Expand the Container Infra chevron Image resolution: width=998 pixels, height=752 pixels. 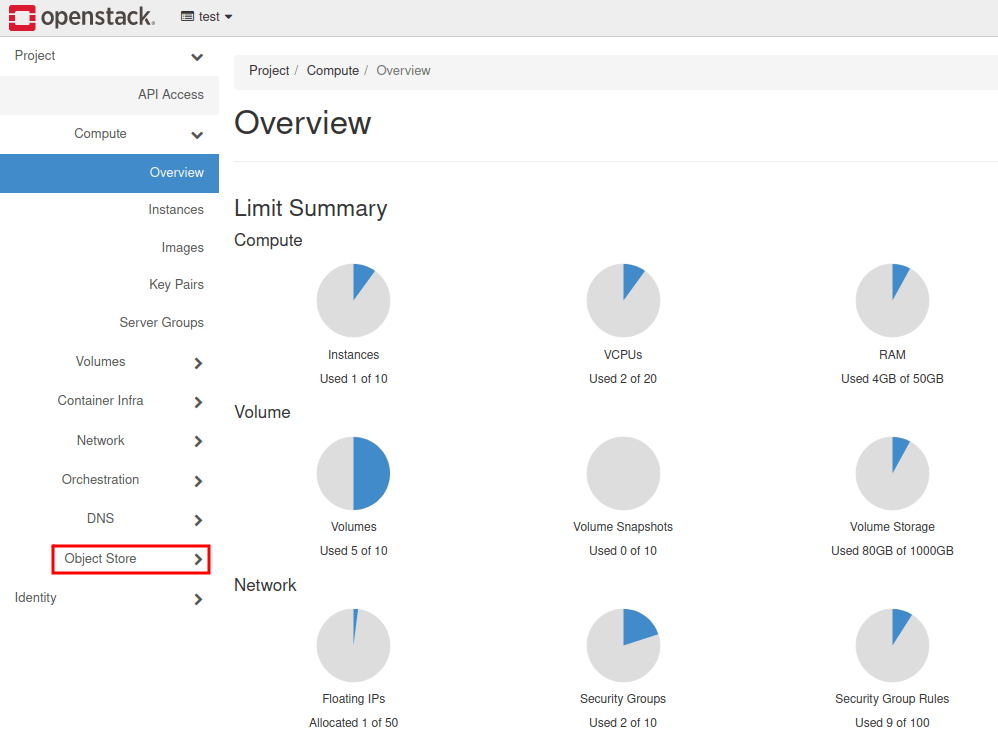pos(198,402)
